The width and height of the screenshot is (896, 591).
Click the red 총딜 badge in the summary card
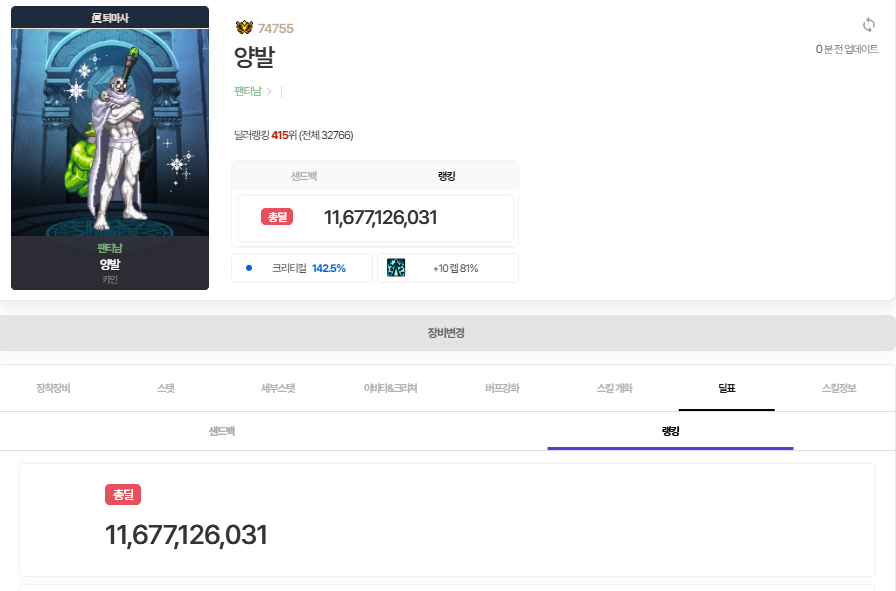tap(277, 218)
